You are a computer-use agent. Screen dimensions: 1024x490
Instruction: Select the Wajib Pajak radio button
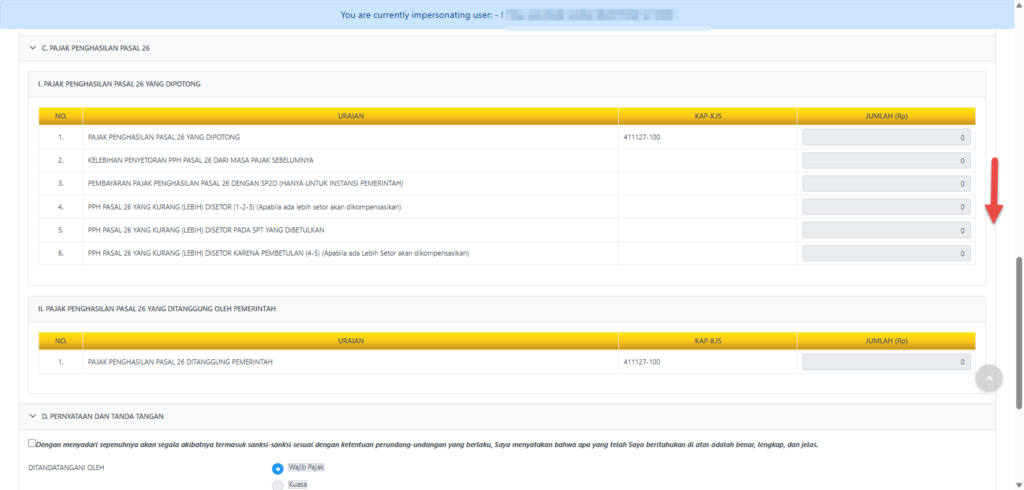pyautogui.click(x=277, y=468)
